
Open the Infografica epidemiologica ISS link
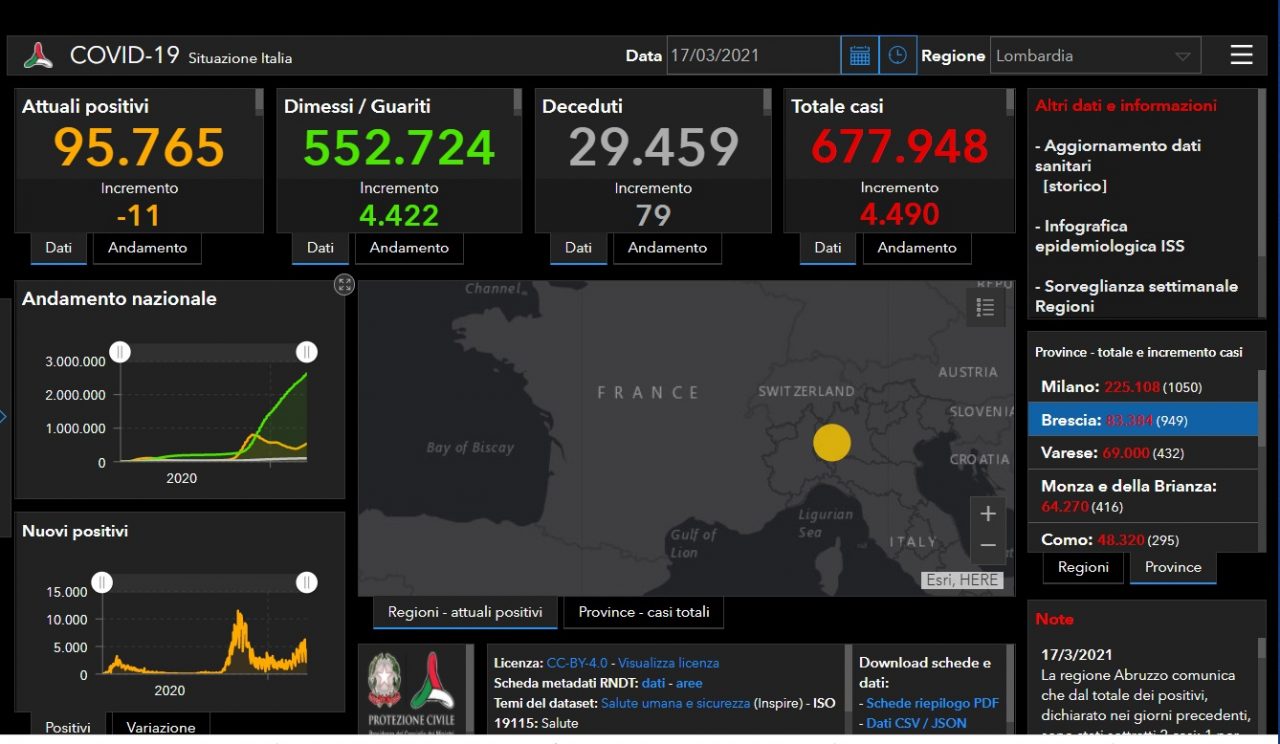pyautogui.click(x=1109, y=236)
